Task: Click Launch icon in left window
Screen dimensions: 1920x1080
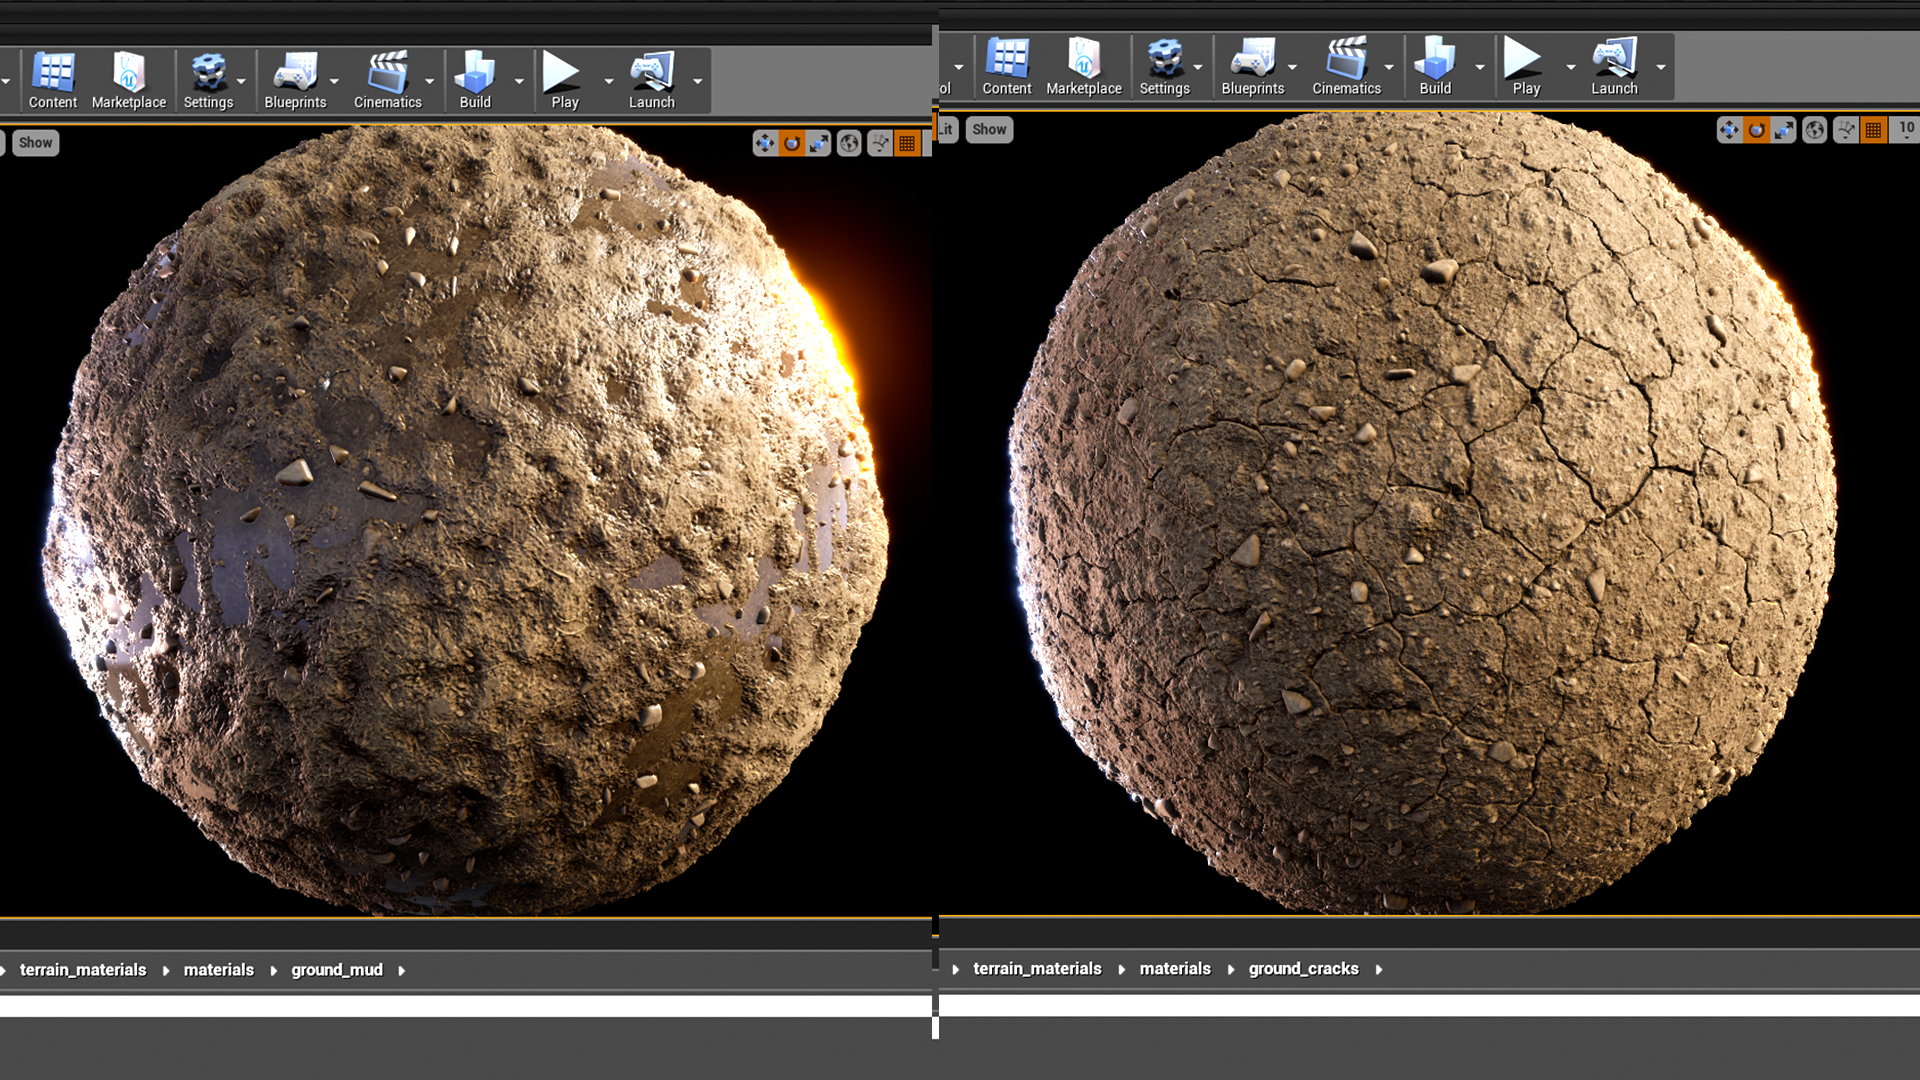Action: 652,80
